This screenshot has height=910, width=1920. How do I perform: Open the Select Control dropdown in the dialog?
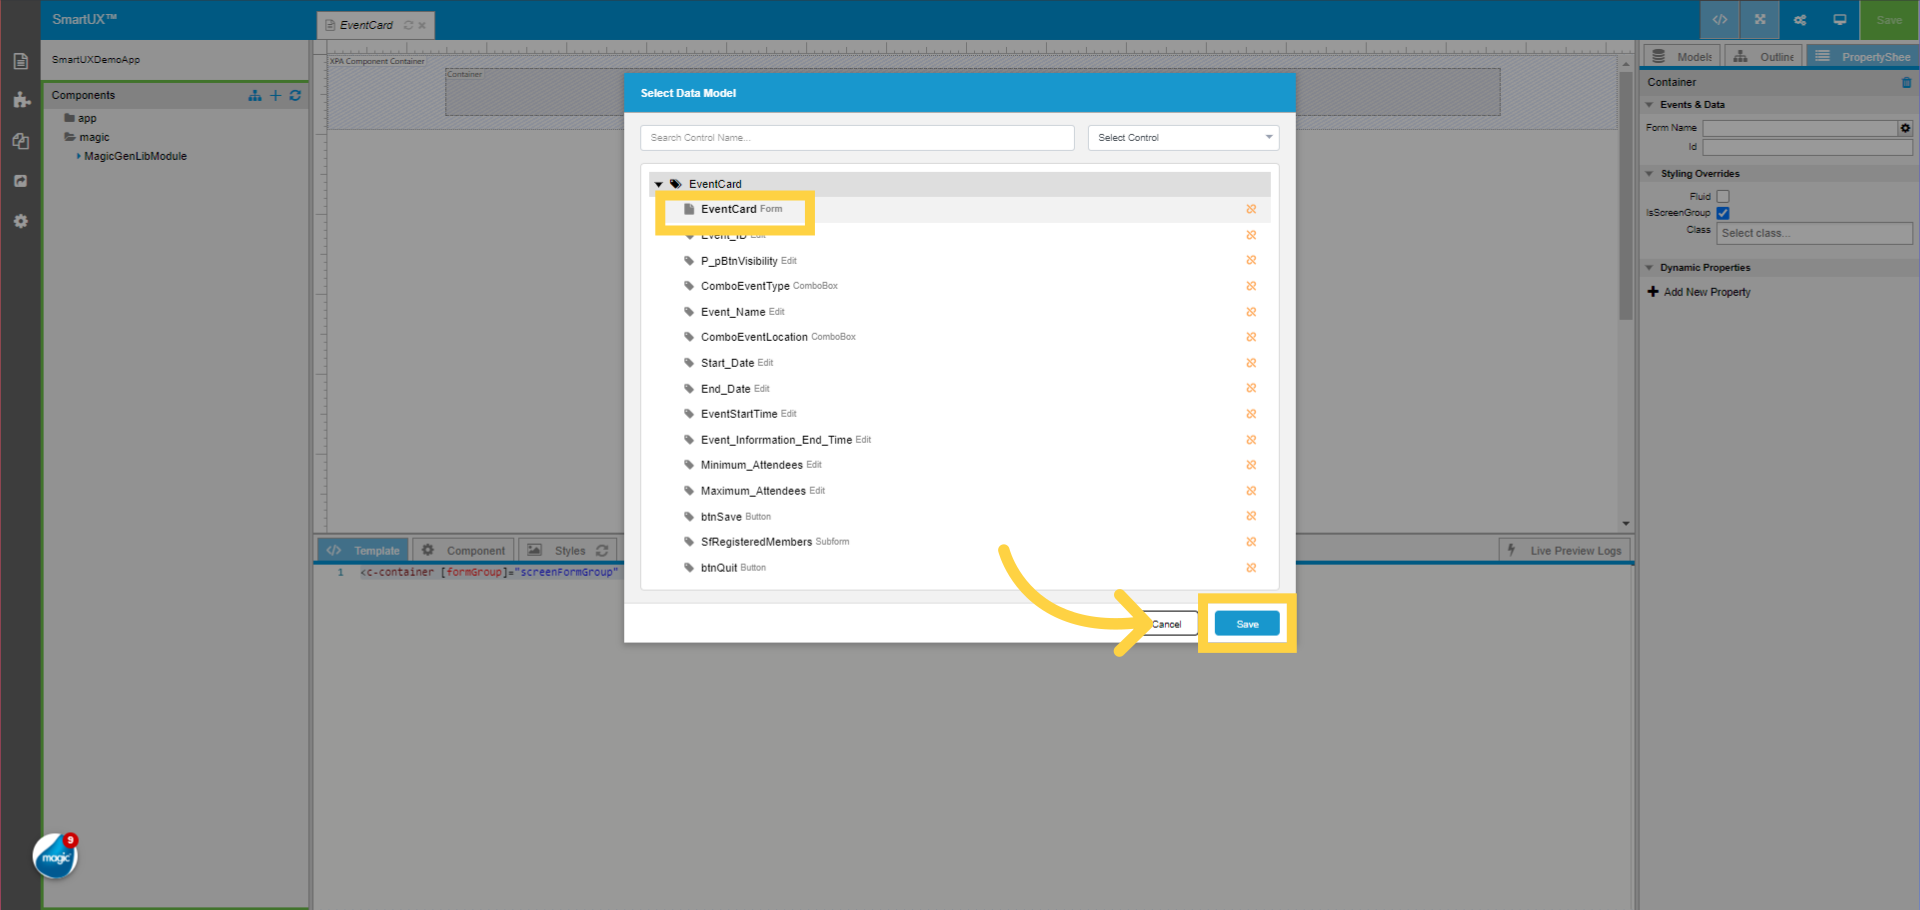point(1183,137)
